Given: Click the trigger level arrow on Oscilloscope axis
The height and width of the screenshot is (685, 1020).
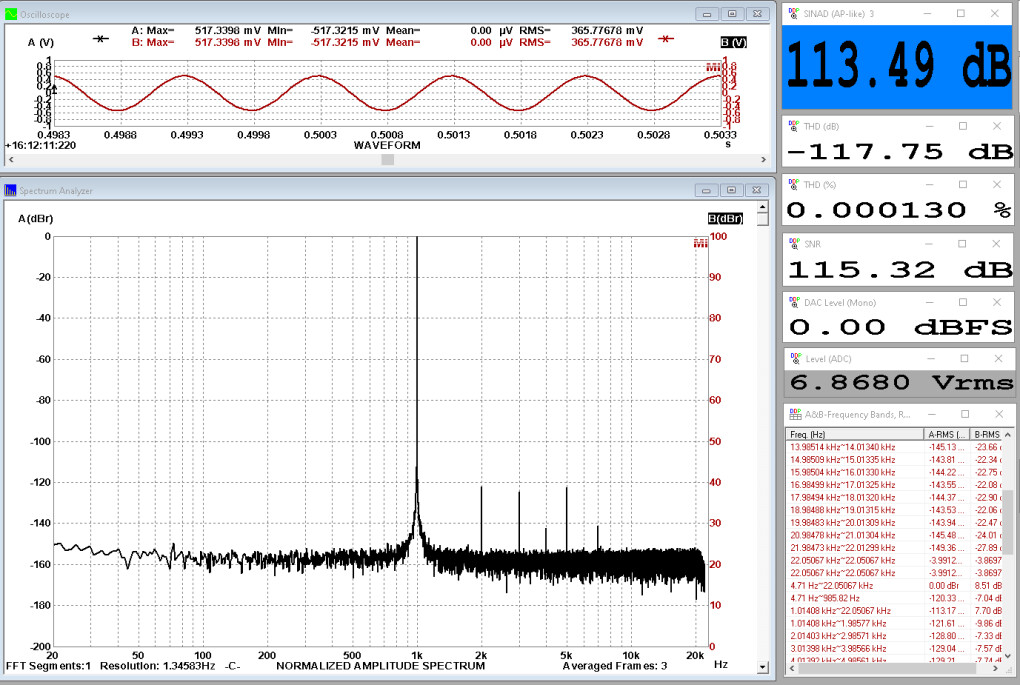Looking at the screenshot, I should point(54,87).
